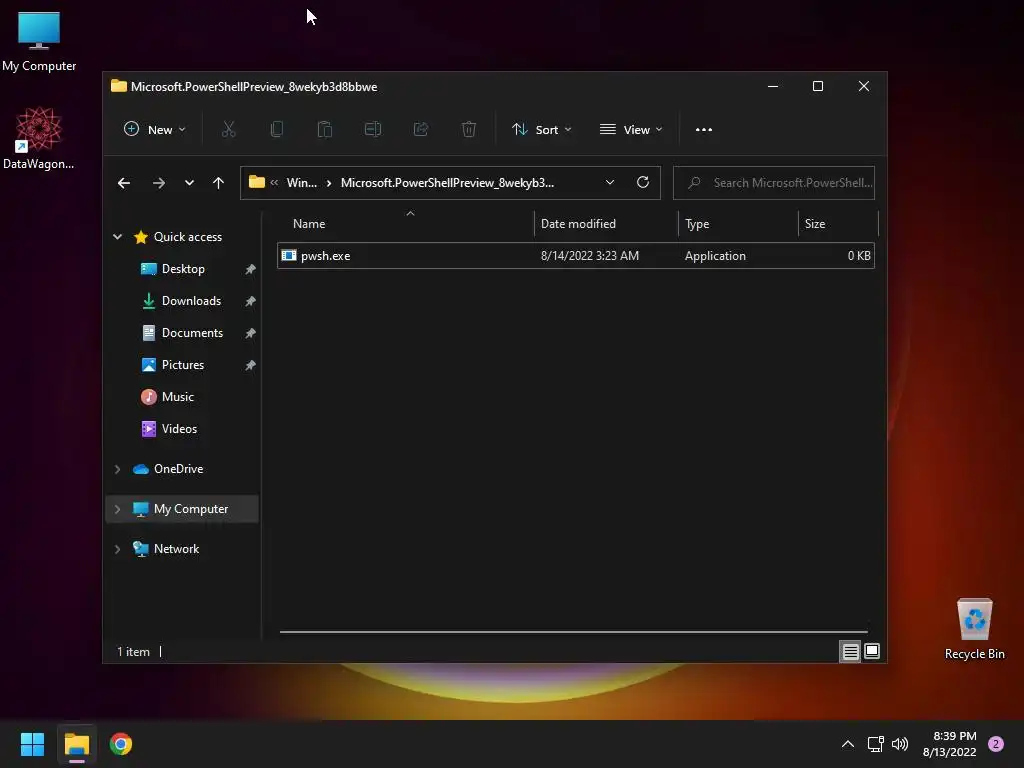
Task: Open the My Computer desktop icon
Action: click(39, 41)
